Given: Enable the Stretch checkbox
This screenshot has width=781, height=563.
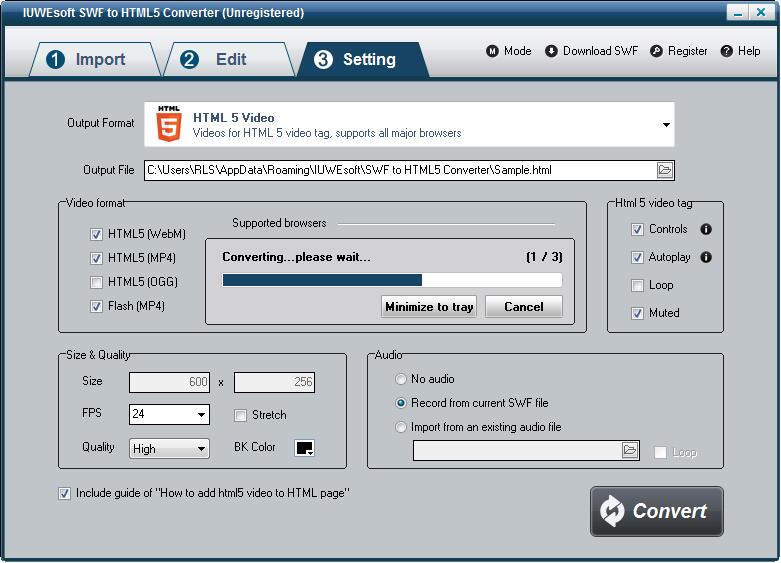Looking at the screenshot, I should click(x=240, y=415).
